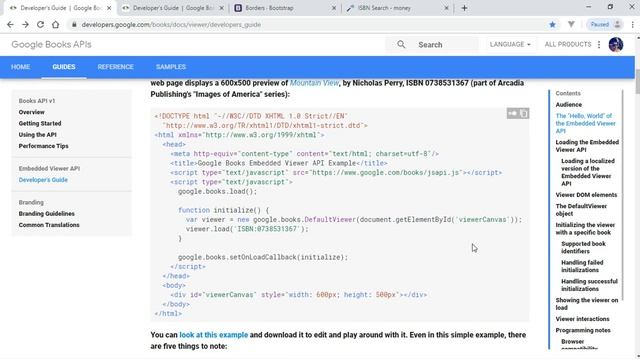Open a new browser tab
Viewport: 640px width, 360px height.
464,8
